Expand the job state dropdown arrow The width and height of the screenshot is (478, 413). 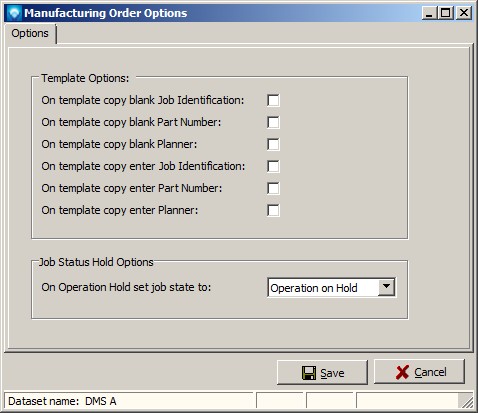tap(386, 287)
